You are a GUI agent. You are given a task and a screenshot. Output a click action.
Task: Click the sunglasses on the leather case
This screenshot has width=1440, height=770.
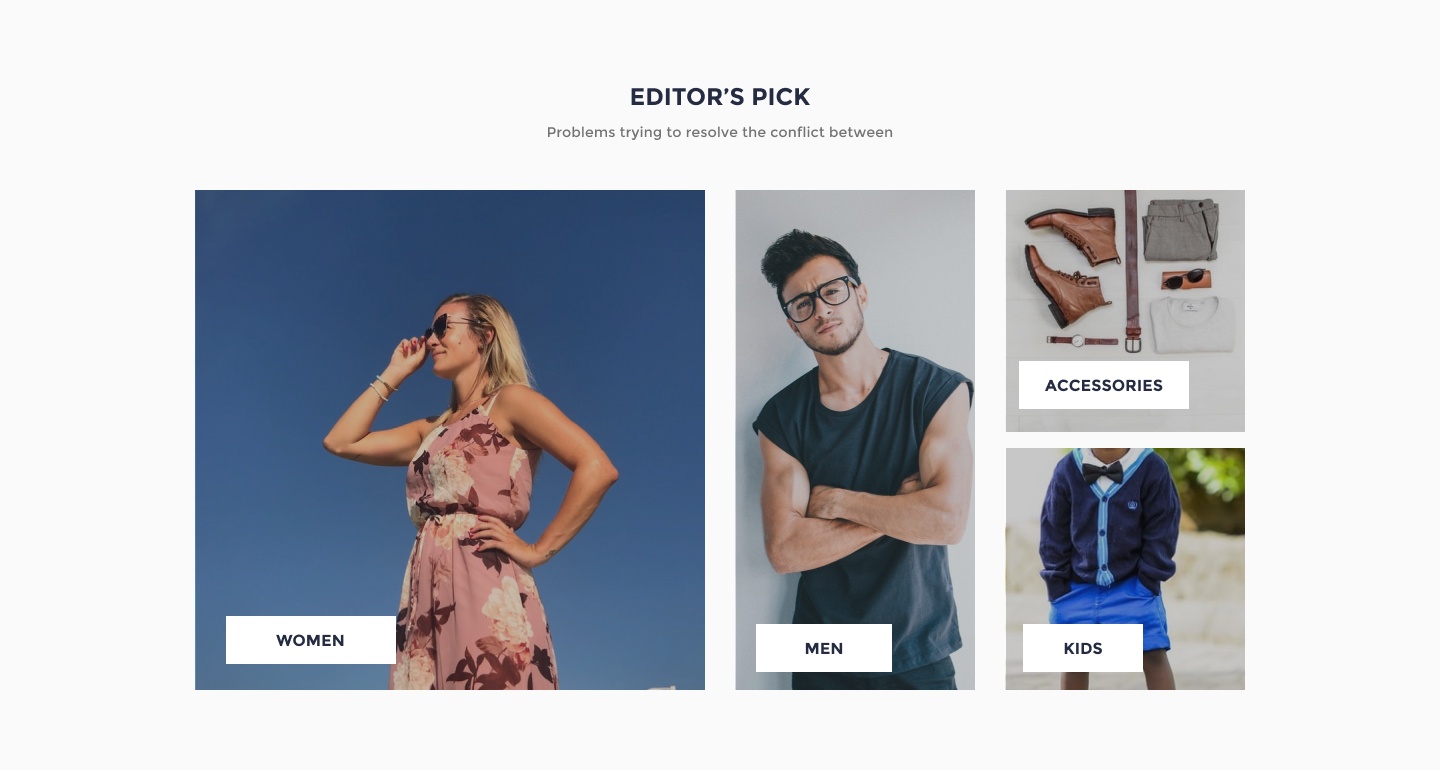1189,276
